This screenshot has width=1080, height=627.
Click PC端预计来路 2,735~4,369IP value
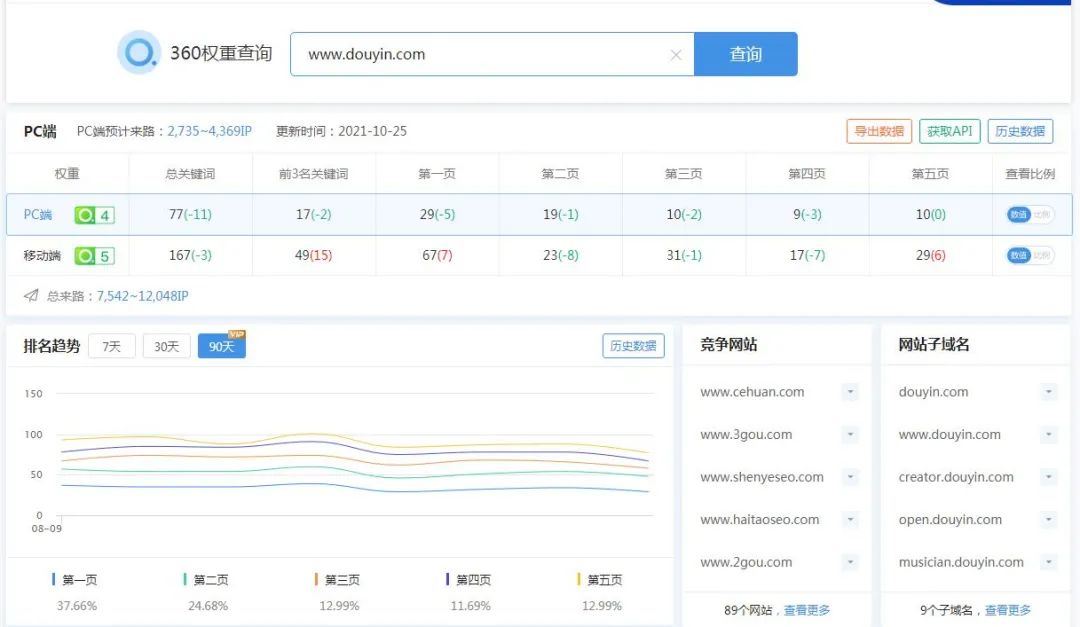[210, 131]
